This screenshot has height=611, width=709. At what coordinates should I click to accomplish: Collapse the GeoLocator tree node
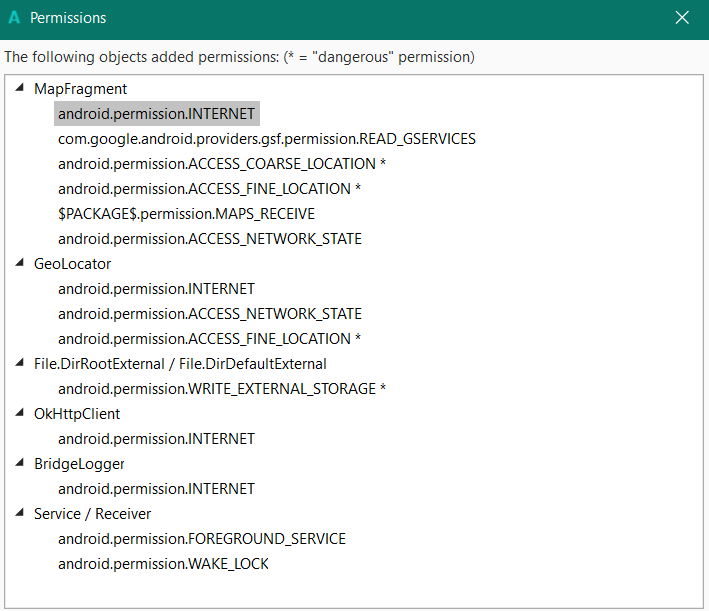tap(21, 263)
